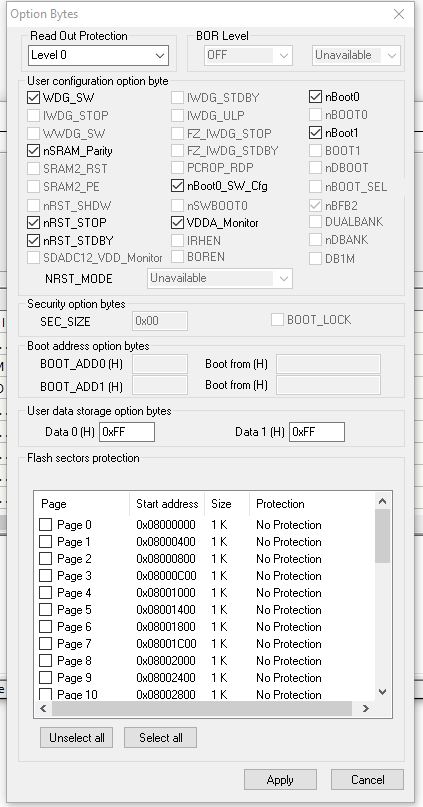Screen dimensions: 423x807
Task: Click the sectors list scroll down arrow
Action: [x=382, y=692]
